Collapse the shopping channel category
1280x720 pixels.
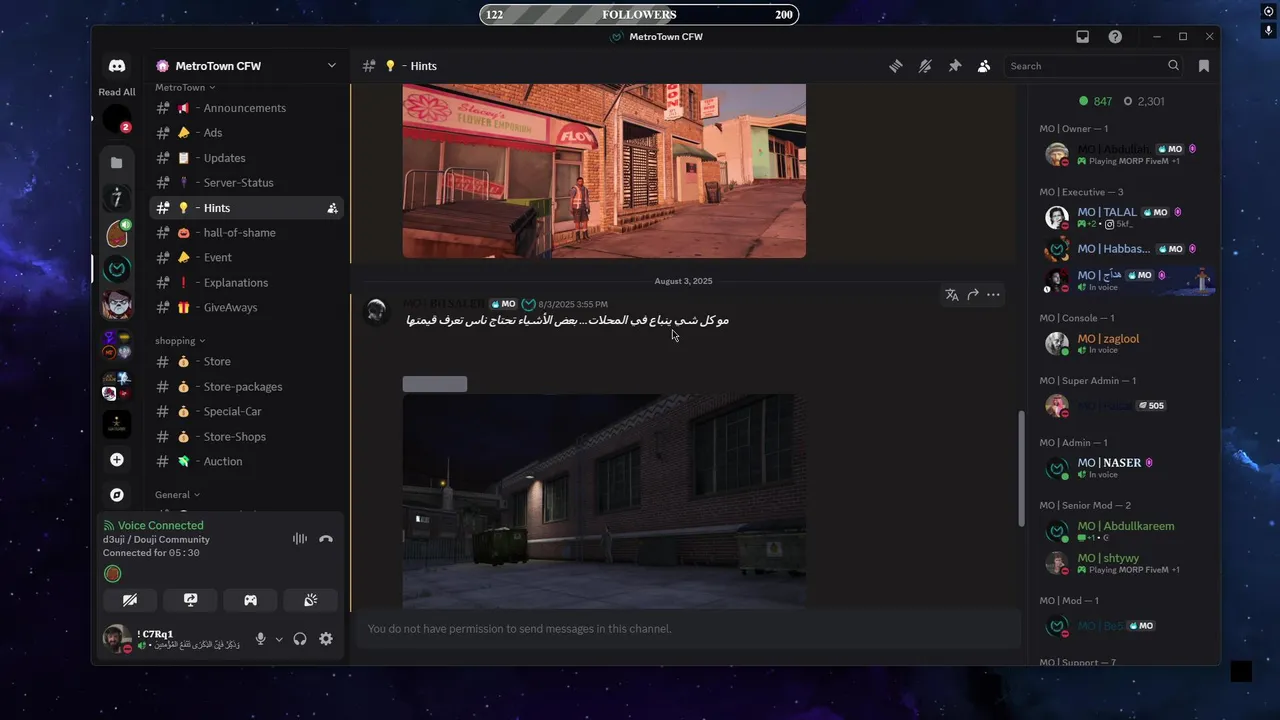[x=180, y=341]
